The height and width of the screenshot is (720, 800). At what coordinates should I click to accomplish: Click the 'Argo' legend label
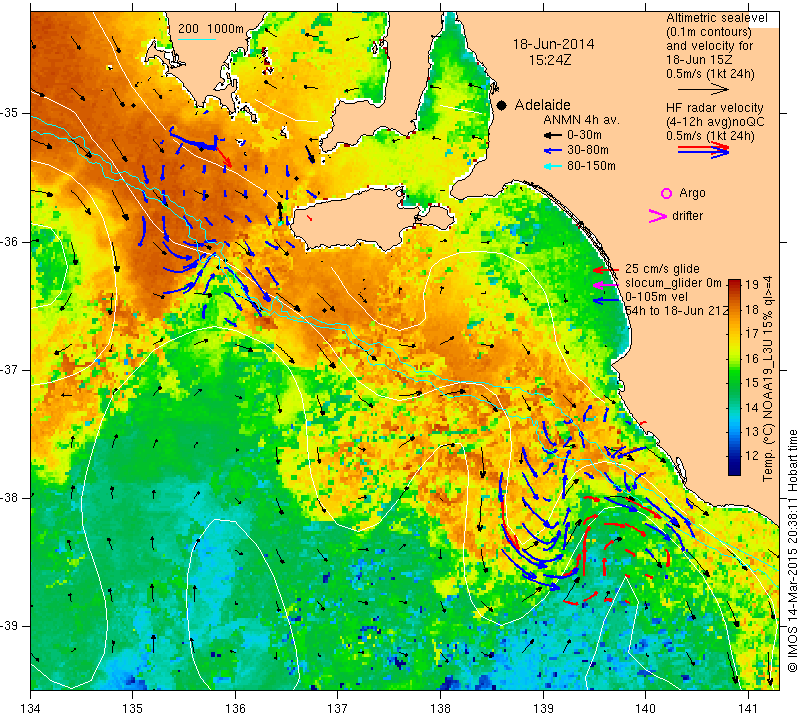click(x=692, y=193)
